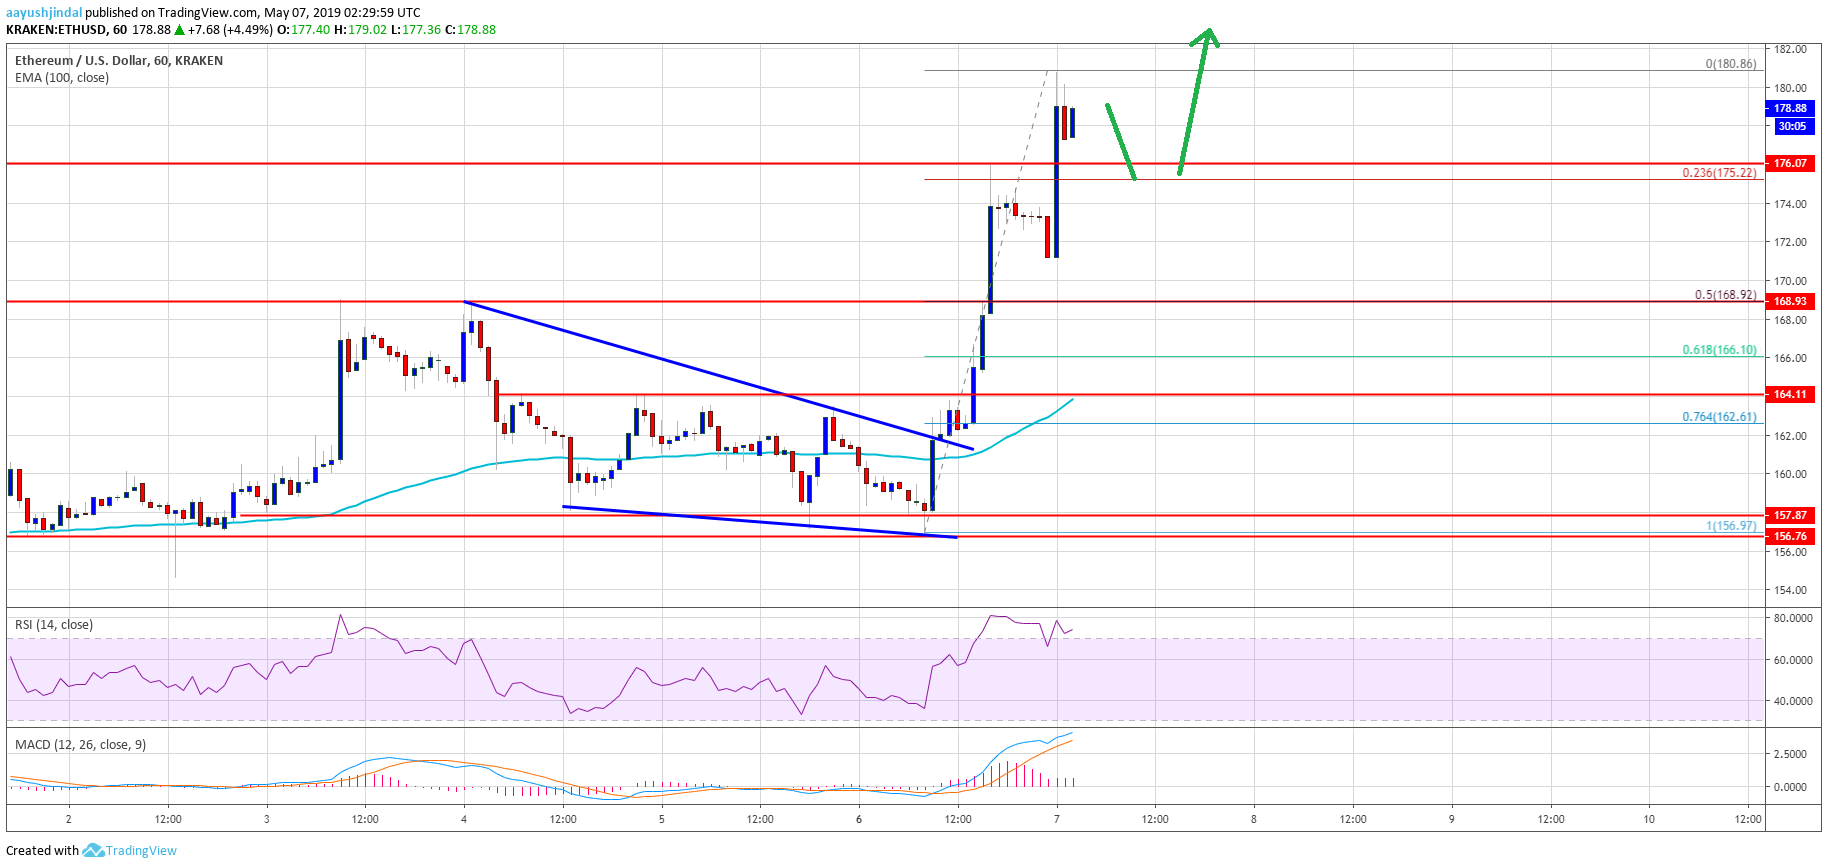Open the TradingView text link at bottom
The image size is (1828, 868).
point(141,851)
